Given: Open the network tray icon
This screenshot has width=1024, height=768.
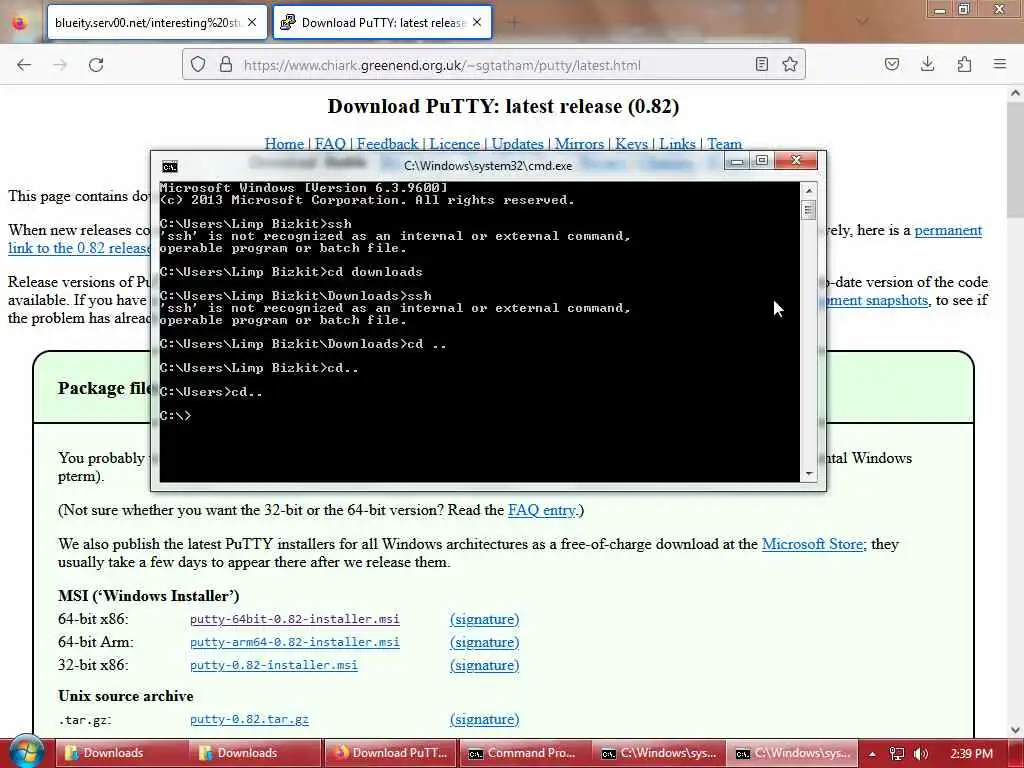Looking at the screenshot, I should tap(897, 754).
